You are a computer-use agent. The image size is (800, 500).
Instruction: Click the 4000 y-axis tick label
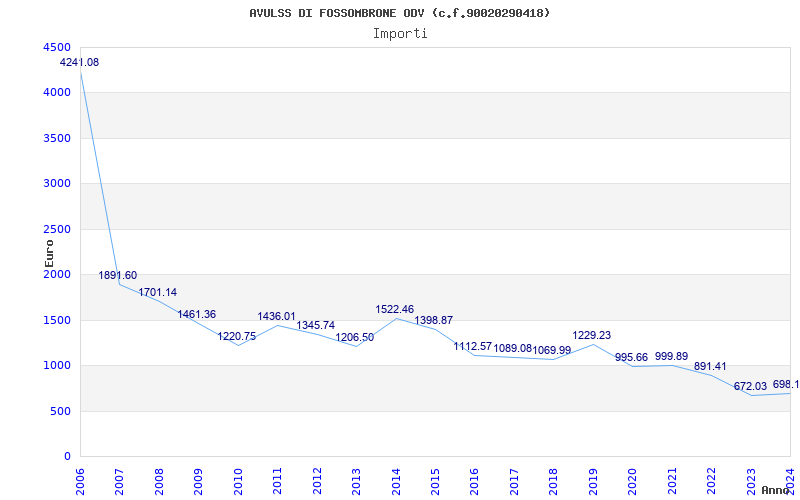(58, 93)
